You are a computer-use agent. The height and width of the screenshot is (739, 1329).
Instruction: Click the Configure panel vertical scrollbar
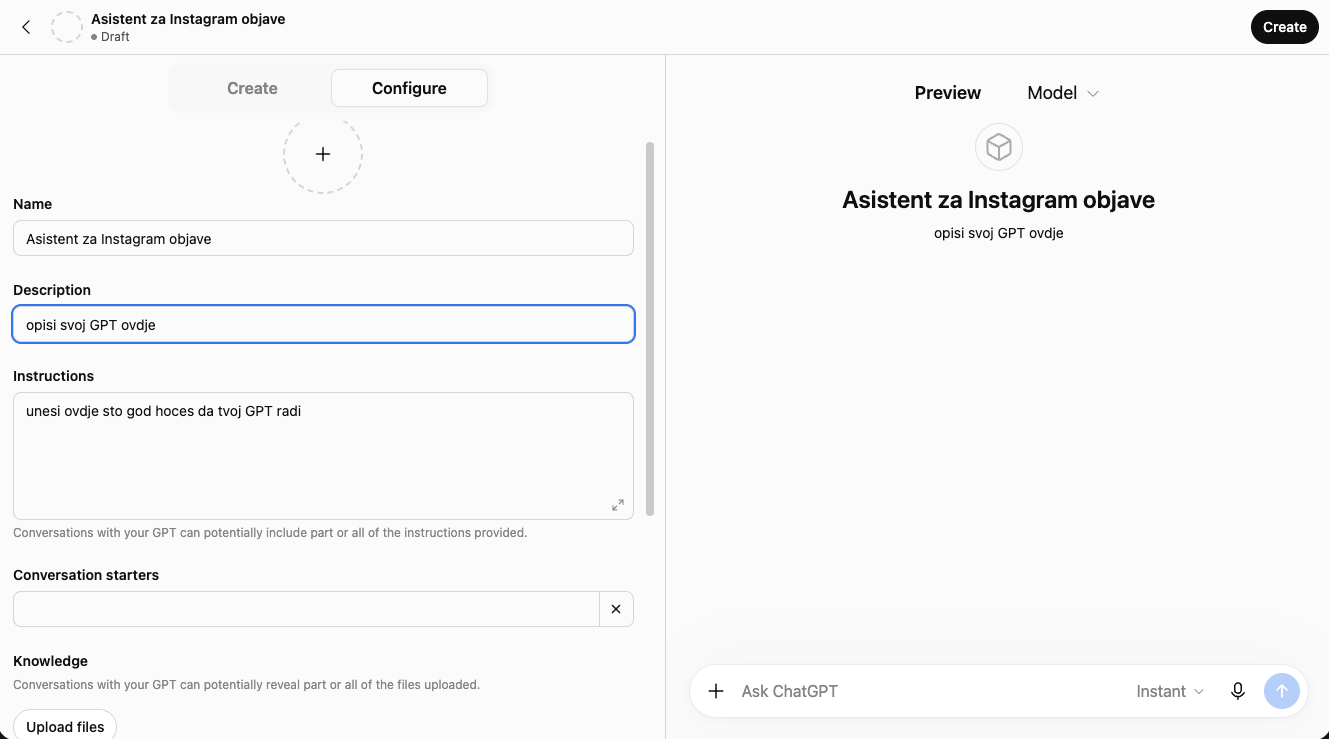coord(650,329)
